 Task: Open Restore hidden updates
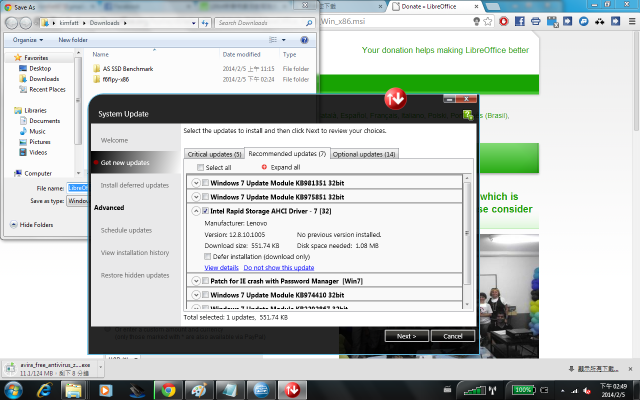tap(135, 275)
